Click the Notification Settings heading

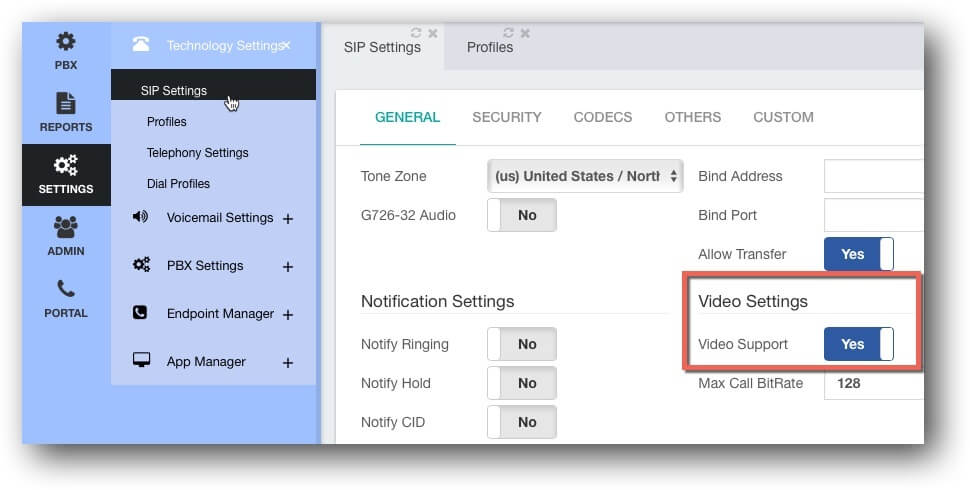[x=437, y=301]
